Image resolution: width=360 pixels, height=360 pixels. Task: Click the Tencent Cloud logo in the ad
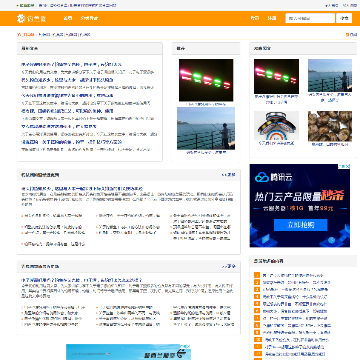(274, 177)
